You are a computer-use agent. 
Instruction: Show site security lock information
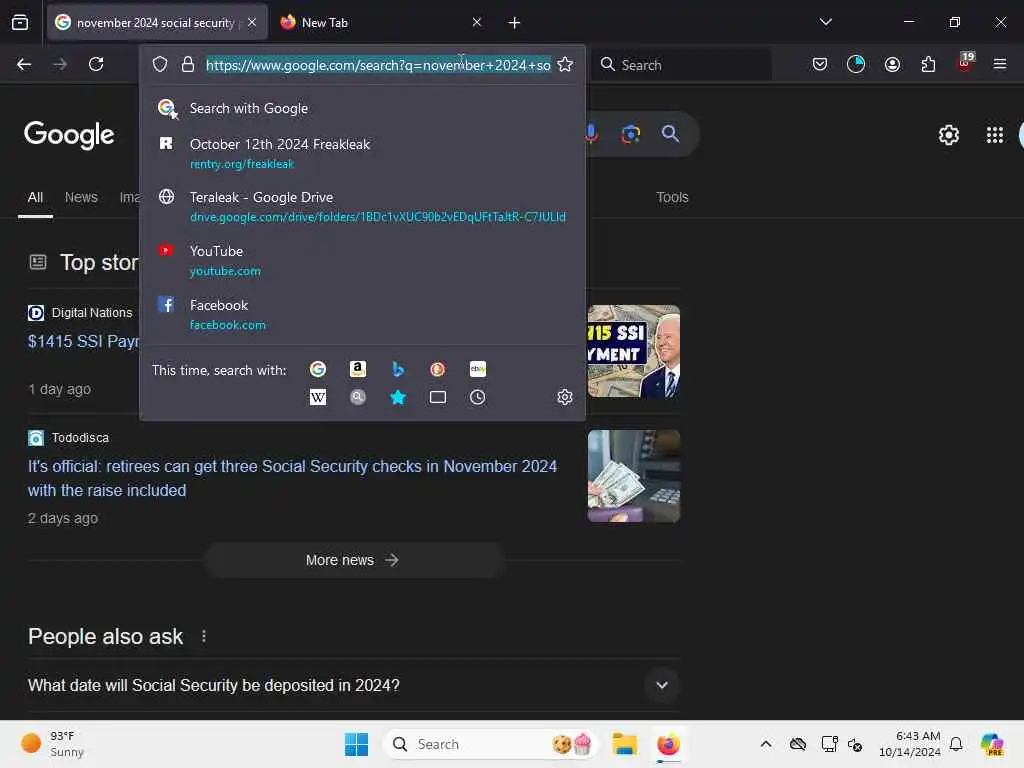click(188, 64)
